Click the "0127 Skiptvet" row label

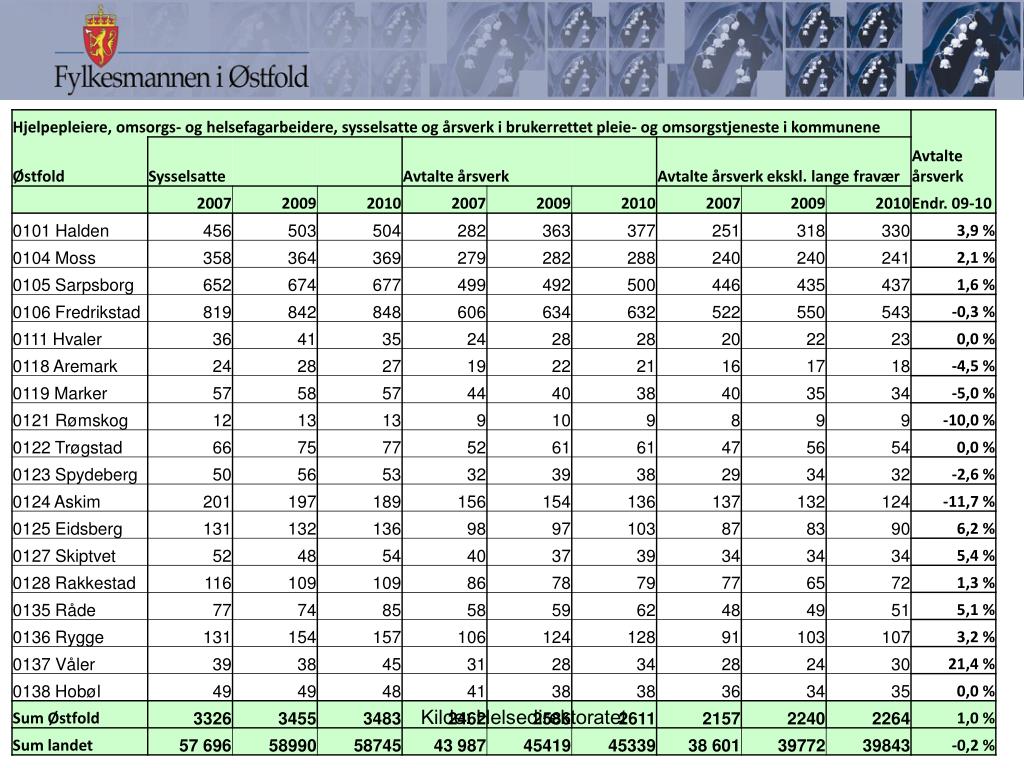(x=64, y=556)
